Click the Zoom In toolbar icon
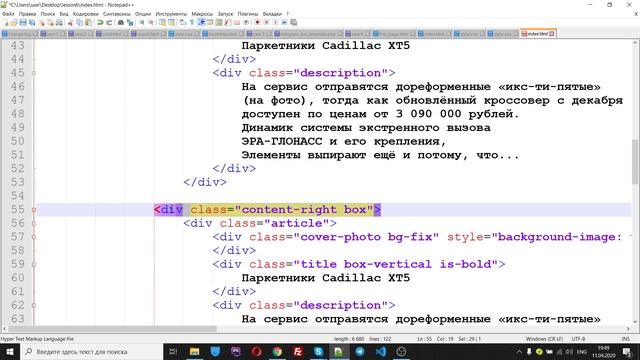640x360 pixels. (x=141, y=22)
